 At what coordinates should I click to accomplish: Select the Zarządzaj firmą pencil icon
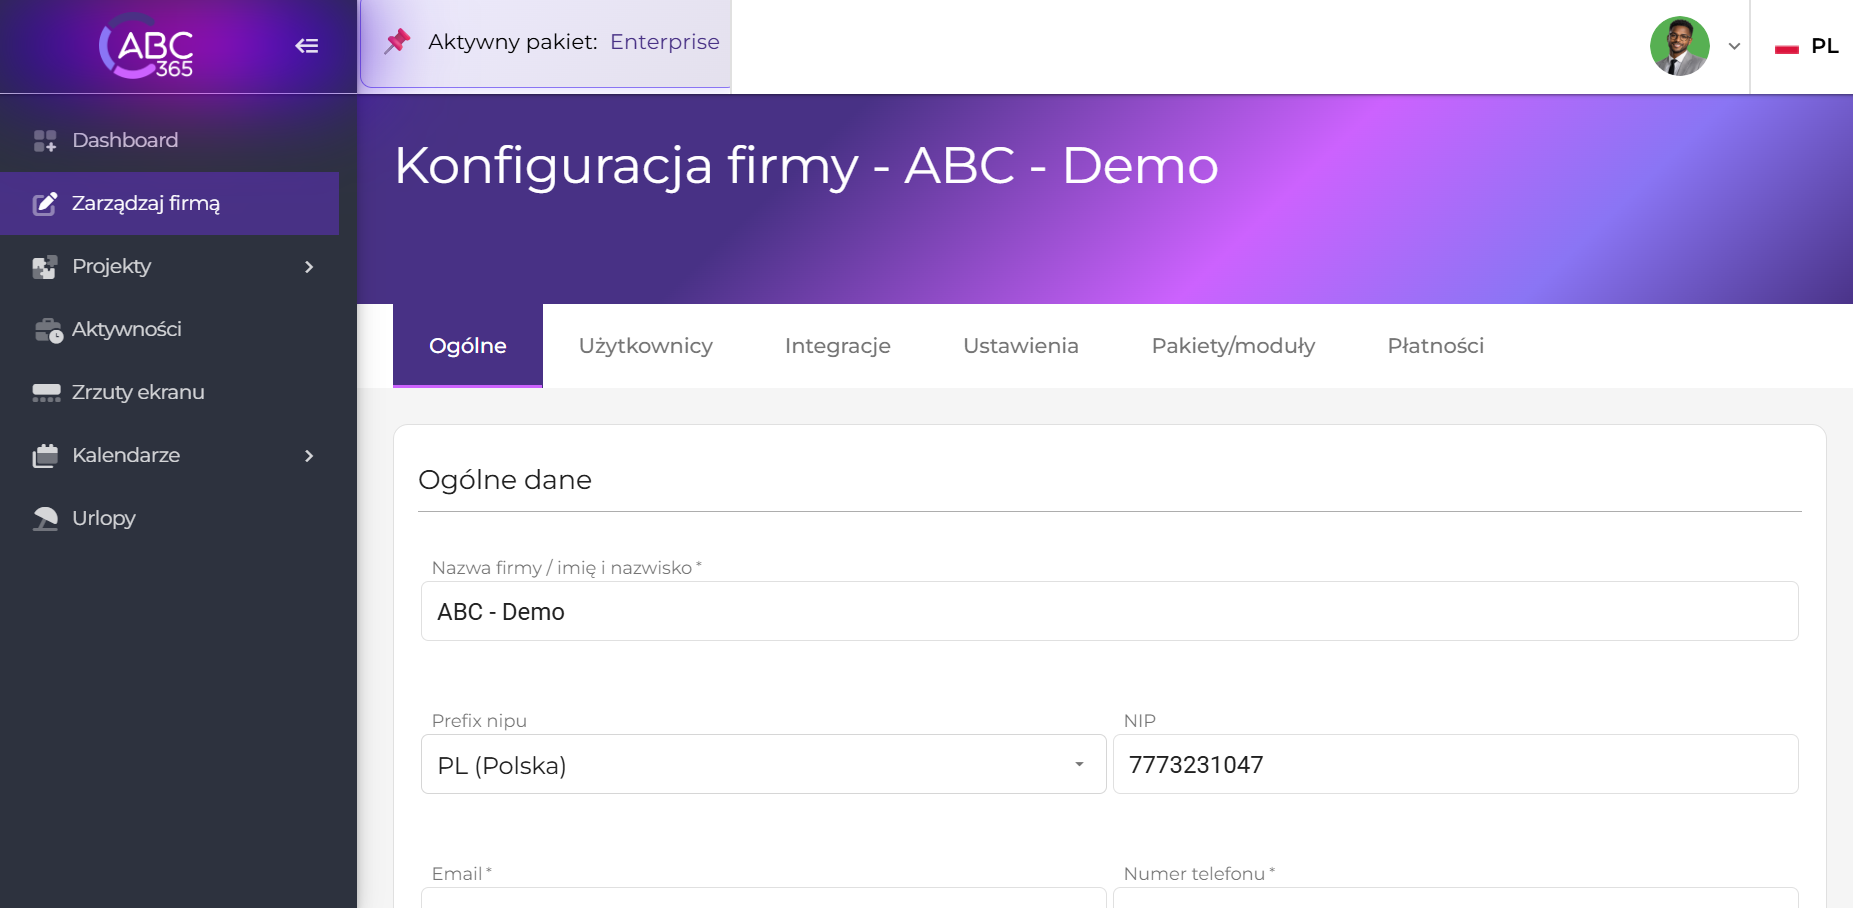click(44, 203)
